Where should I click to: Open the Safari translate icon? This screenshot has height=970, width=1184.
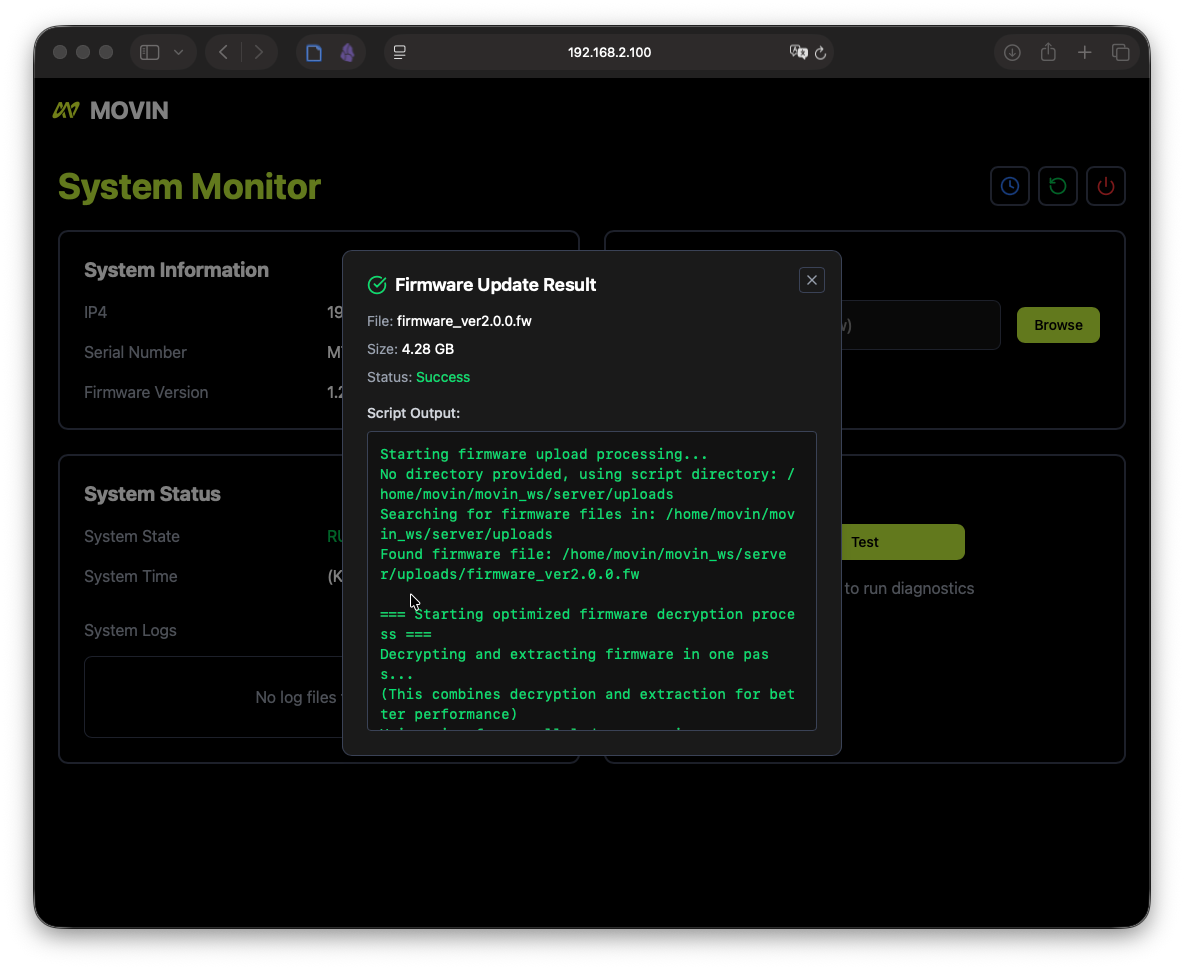(x=798, y=53)
